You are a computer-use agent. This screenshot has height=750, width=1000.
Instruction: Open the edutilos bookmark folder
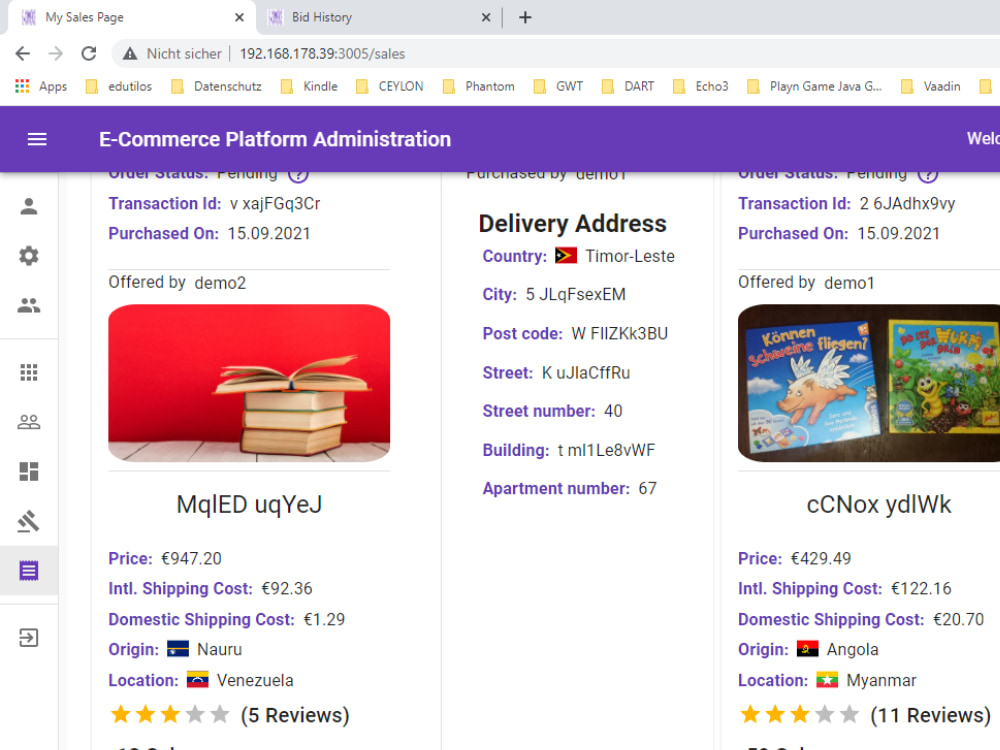pyautogui.click(x=119, y=86)
